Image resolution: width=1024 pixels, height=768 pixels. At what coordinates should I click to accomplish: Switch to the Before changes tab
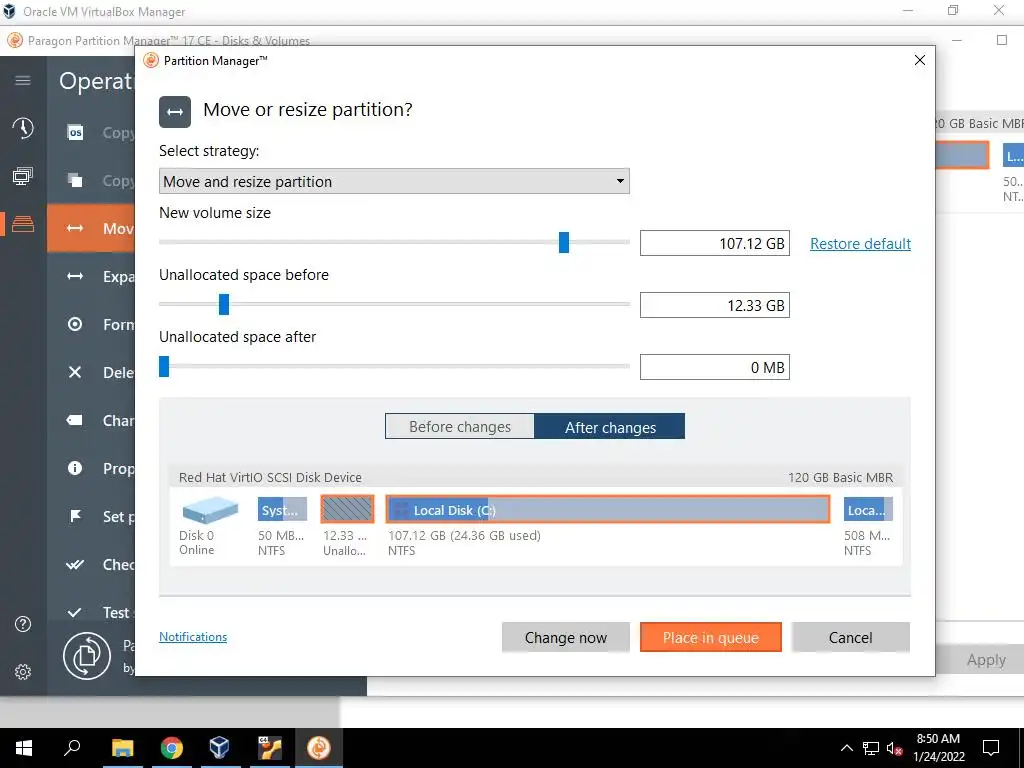click(x=460, y=426)
